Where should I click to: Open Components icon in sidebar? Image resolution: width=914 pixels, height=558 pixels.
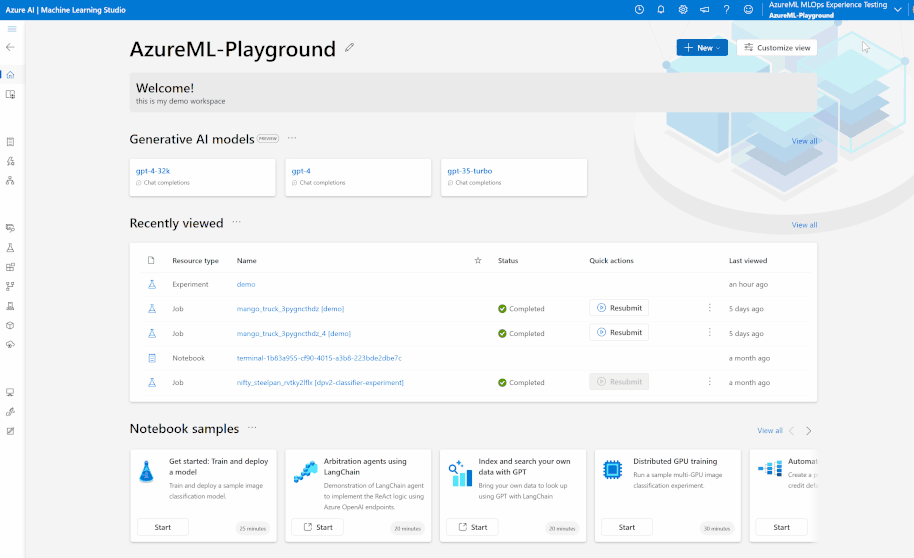point(10,267)
